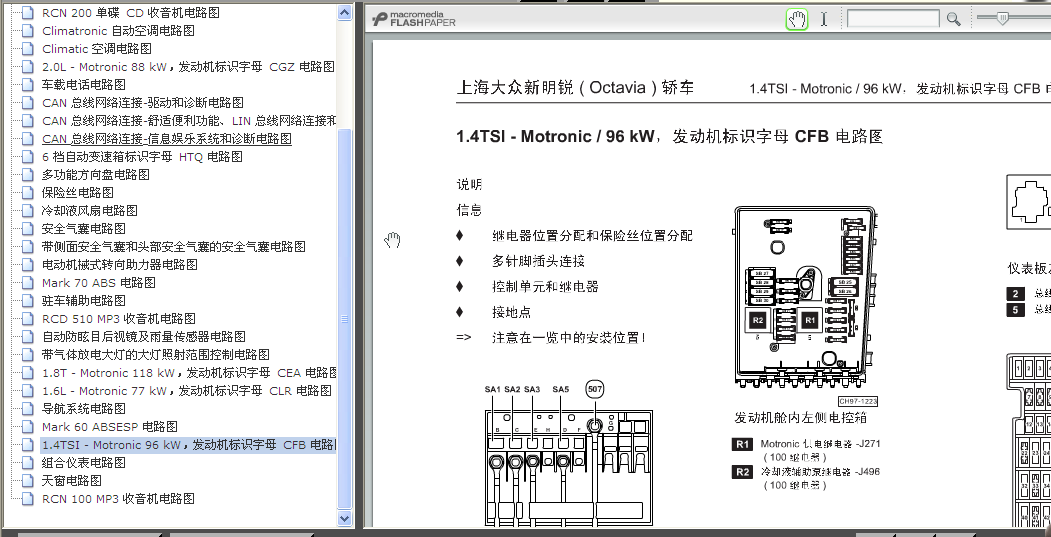Click document icon beside 组合仪表电路图
The width and height of the screenshot is (1051, 537).
click(27, 463)
